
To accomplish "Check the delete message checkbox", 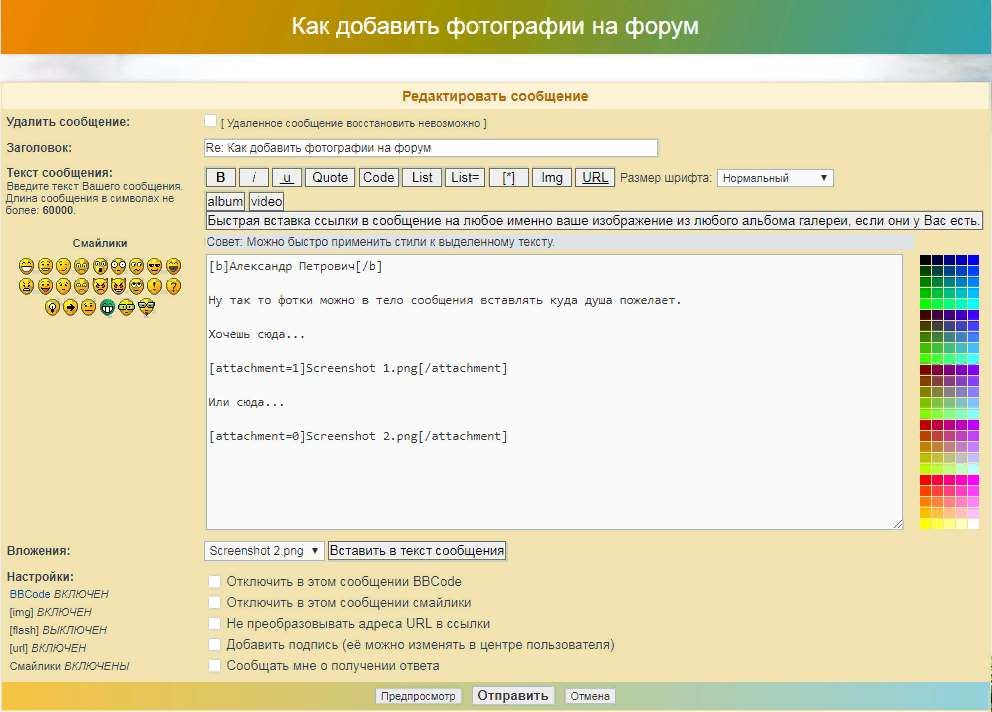I will tap(210, 121).
